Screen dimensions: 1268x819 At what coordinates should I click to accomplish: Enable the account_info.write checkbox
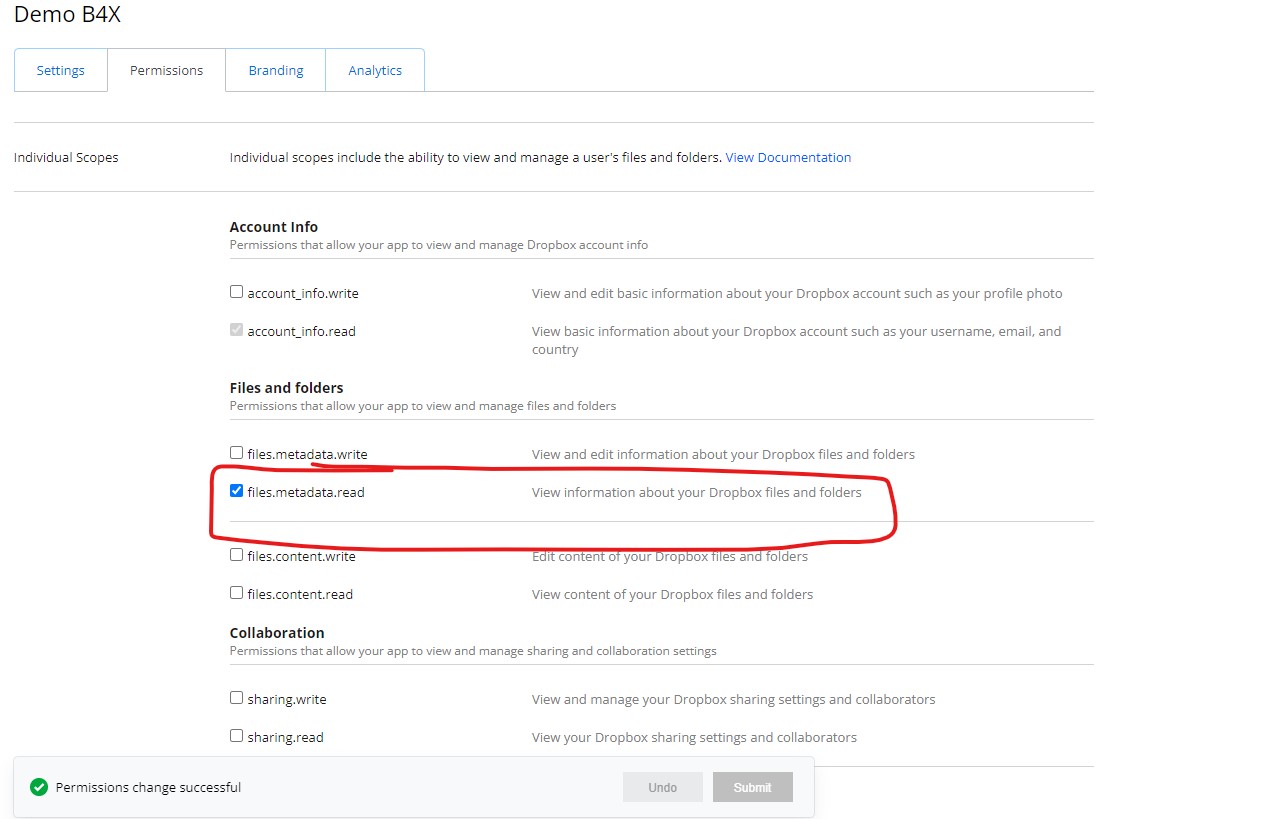click(236, 292)
